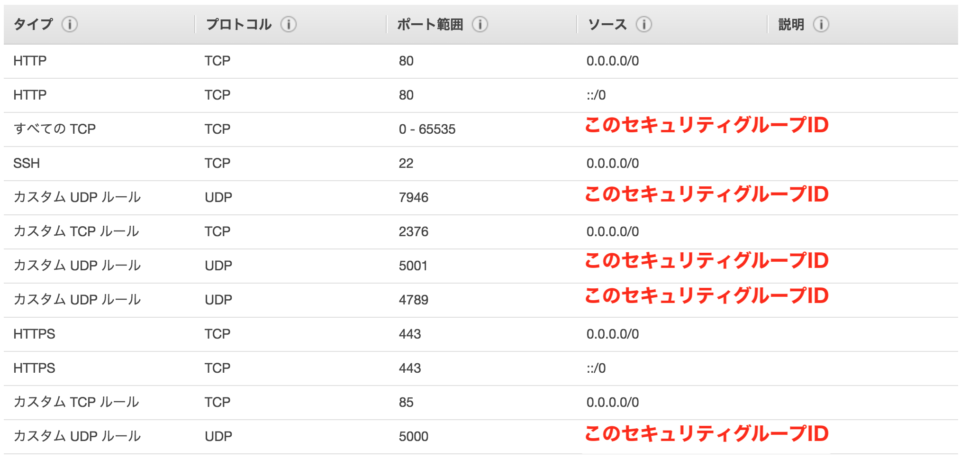Click the custom TCP rule port 2376
Viewport: 960px width, 460px height.
point(480,232)
